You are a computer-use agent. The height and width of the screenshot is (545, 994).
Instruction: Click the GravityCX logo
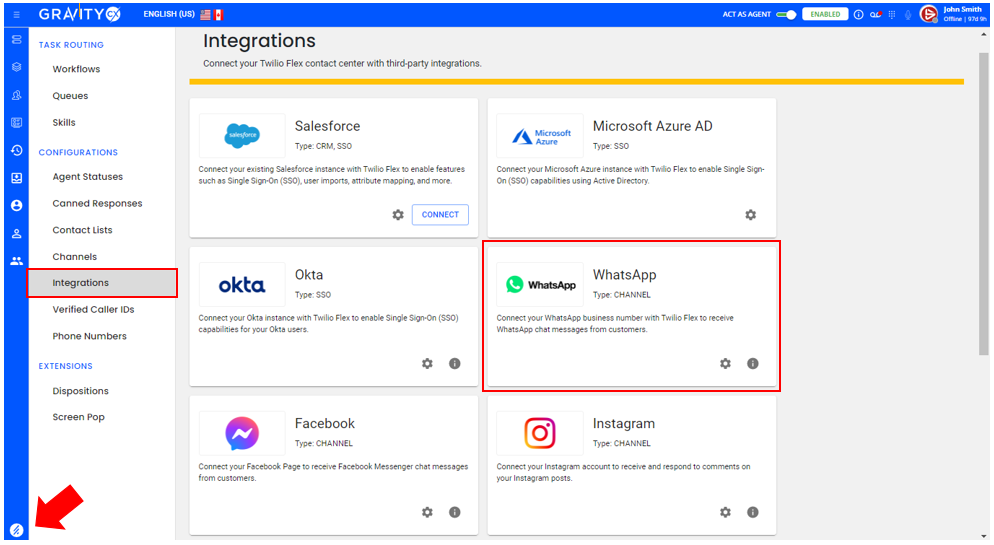click(x=80, y=14)
